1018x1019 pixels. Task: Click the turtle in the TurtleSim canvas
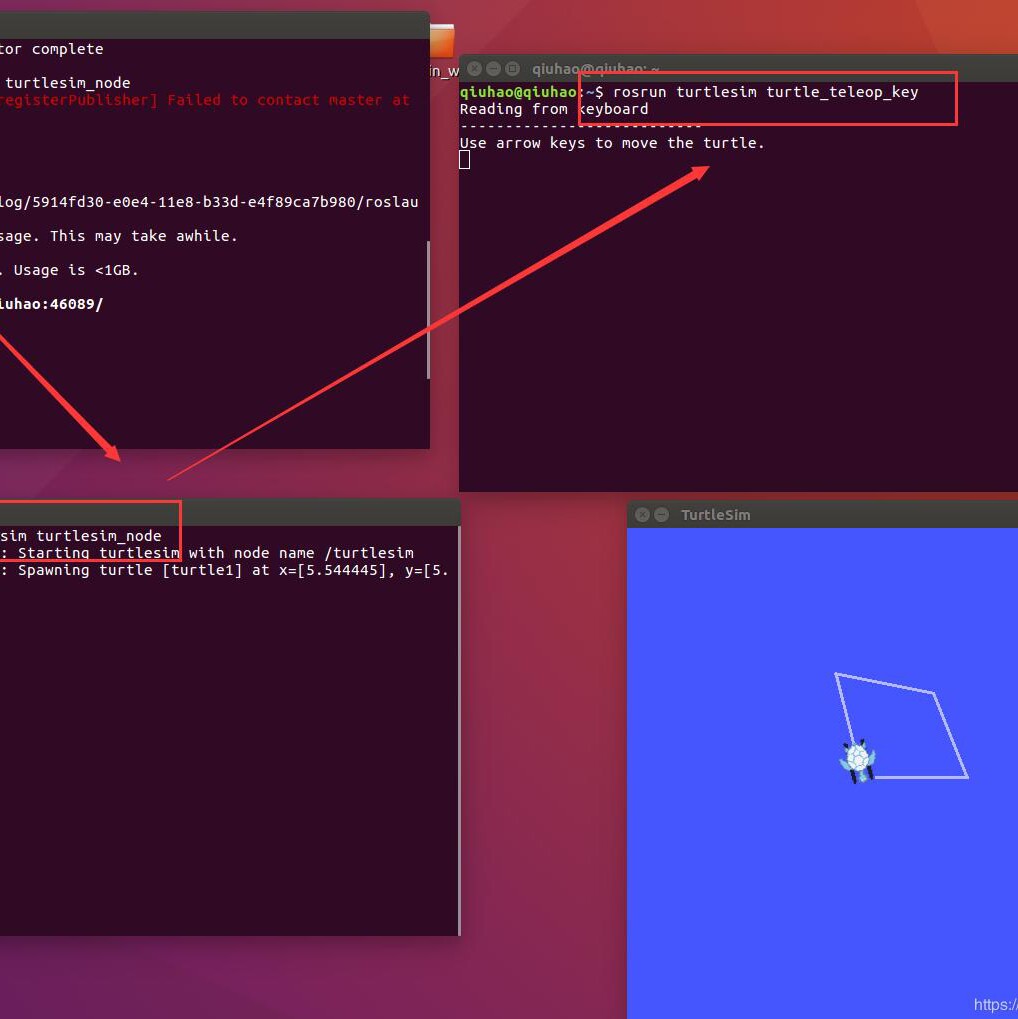pyautogui.click(x=858, y=760)
